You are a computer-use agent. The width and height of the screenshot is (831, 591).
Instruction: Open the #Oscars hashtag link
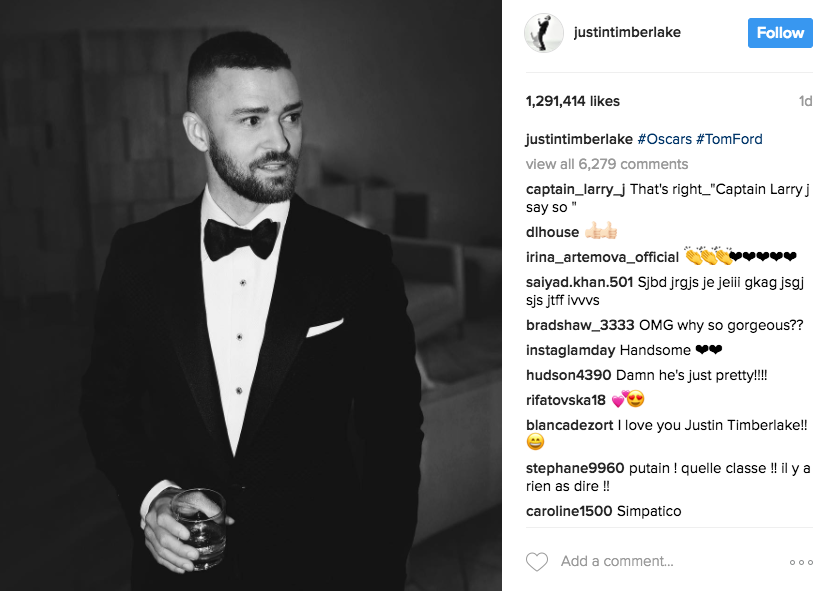point(665,139)
